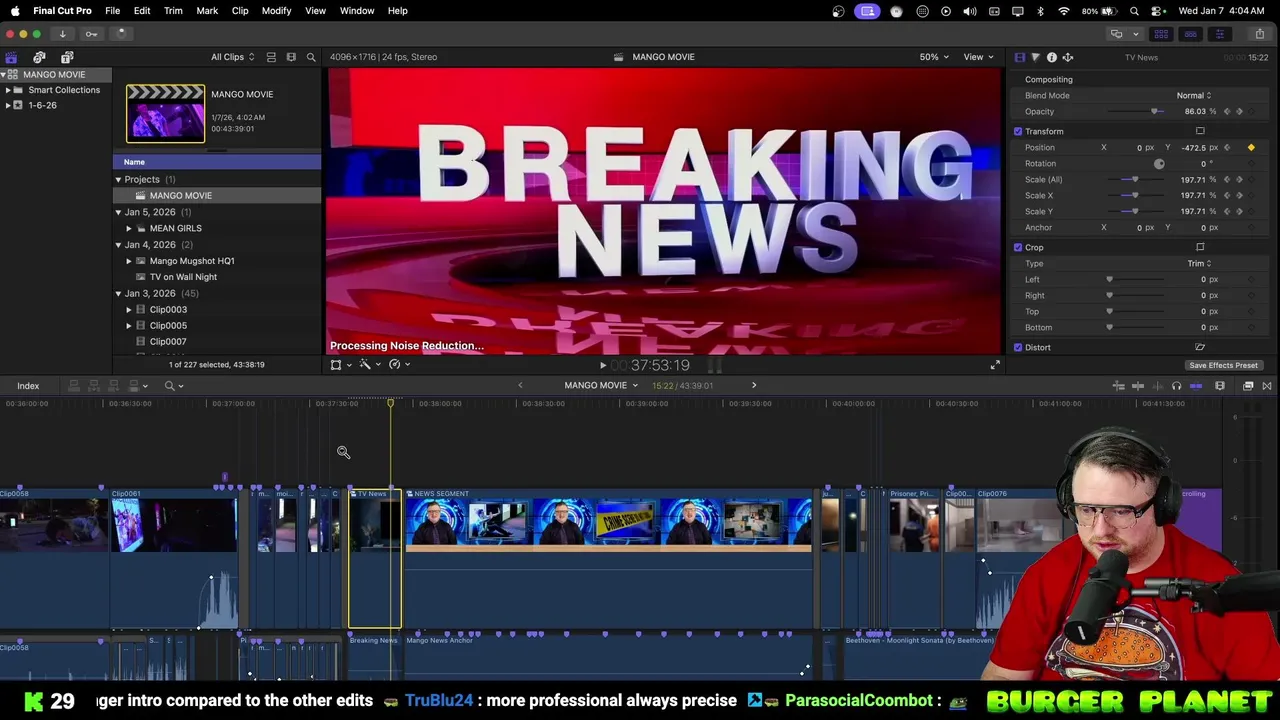The image size is (1280, 720).
Task: Adjust the Crop Left slider
Action: 1134,280
